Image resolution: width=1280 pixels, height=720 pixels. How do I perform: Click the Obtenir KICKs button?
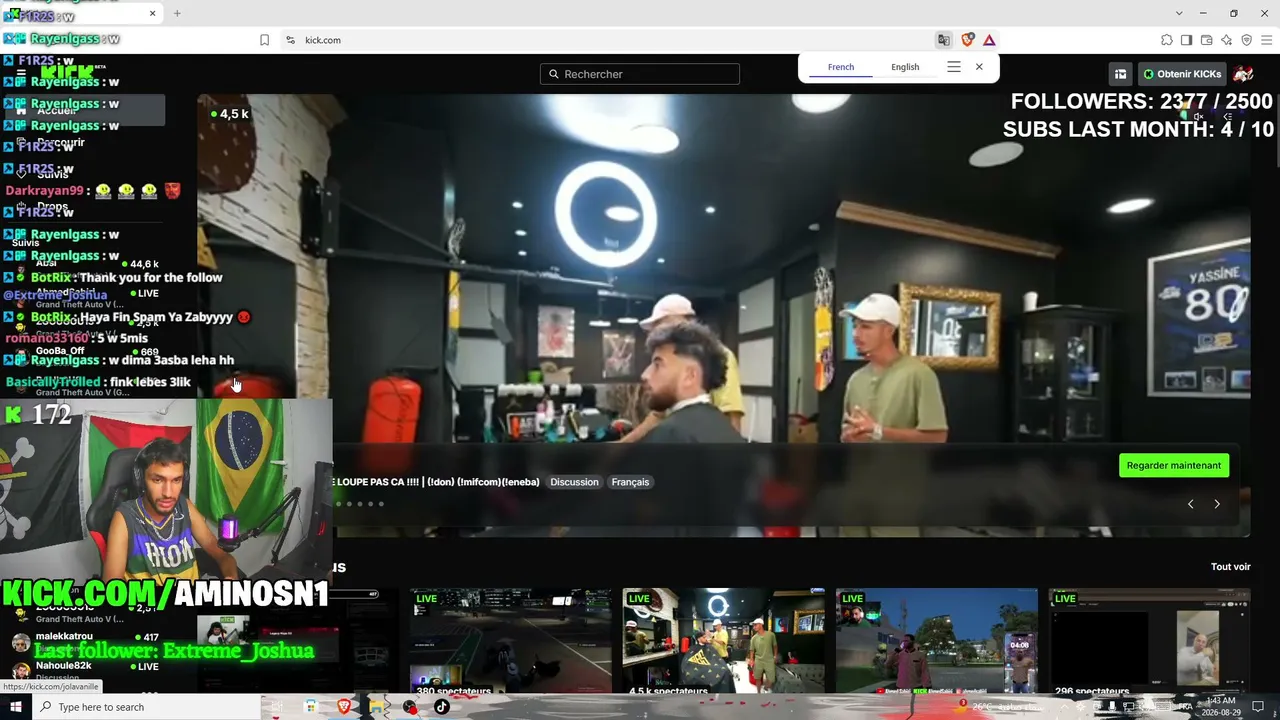[x=1183, y=74]
